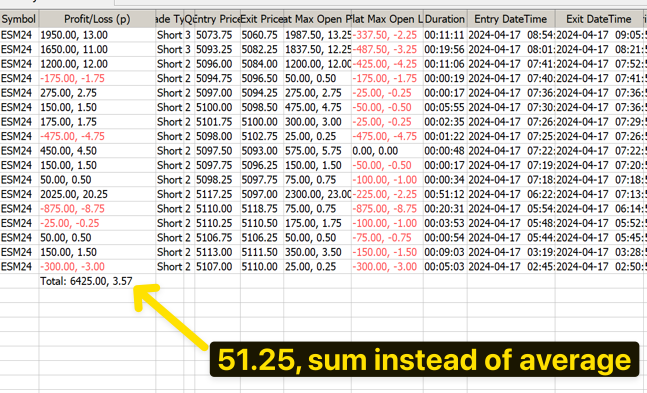Click duration 00:51:12 cell

point(445,194)
